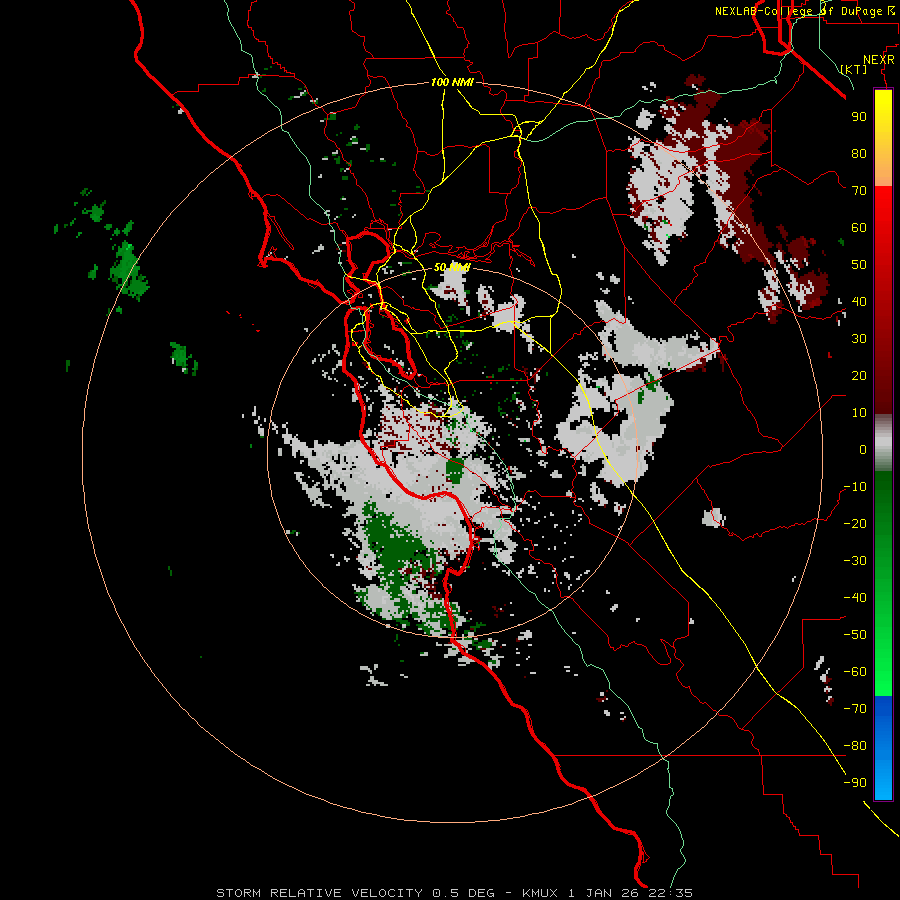Select the -10 knot scale label
Screen dimensions: 900x900
click(x=855, y=487)
